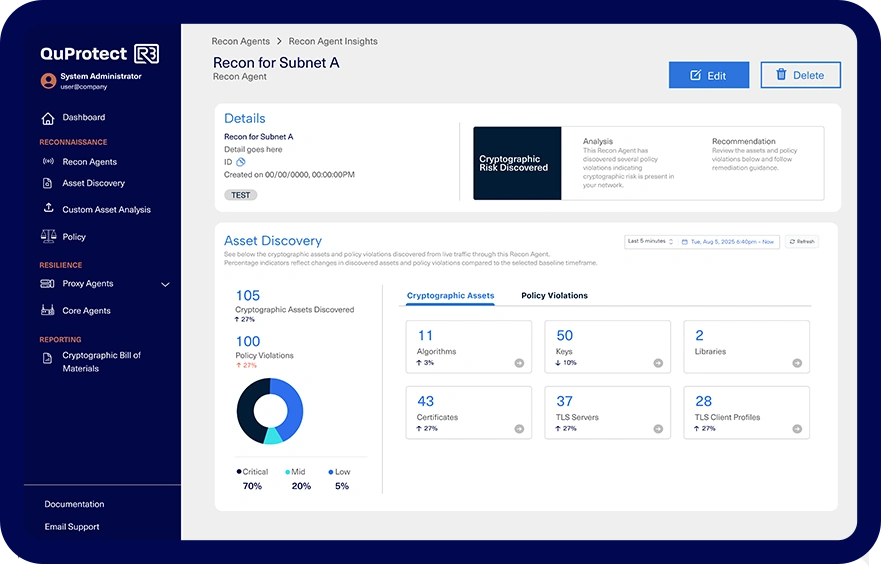Expand the Proxy Agents submenu chevron
The width and height of the screenshot is (881, 570).
[x=165, y=284]
